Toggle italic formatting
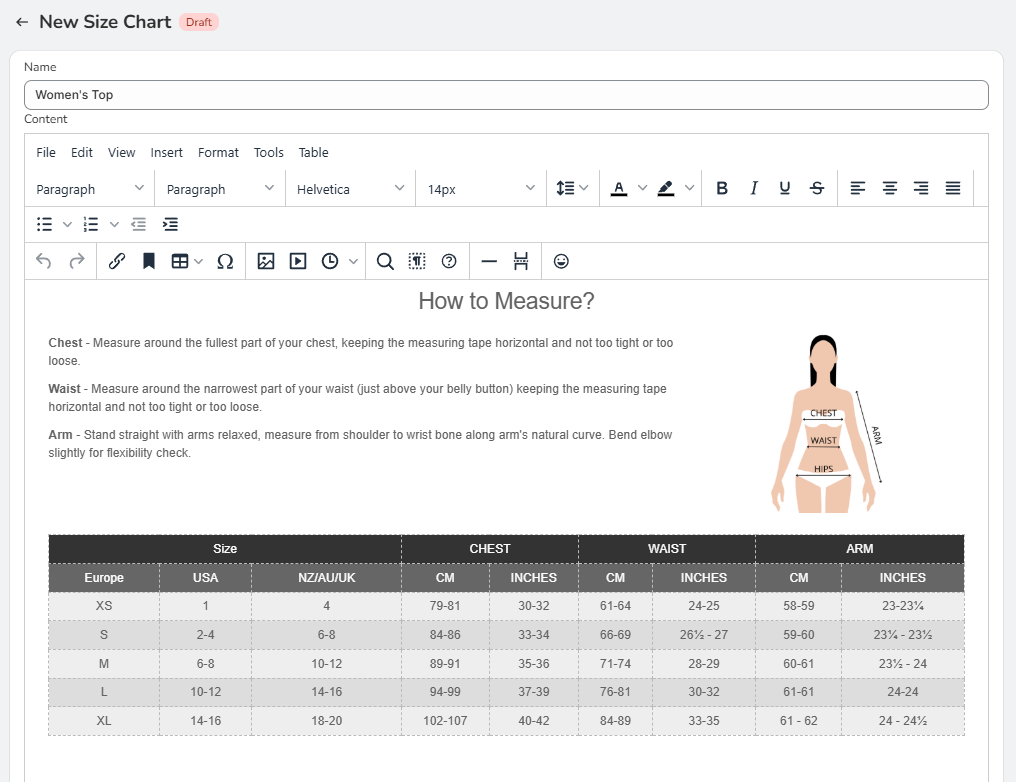The width and height of the screenshot is (1016, 782). (754, 188)
